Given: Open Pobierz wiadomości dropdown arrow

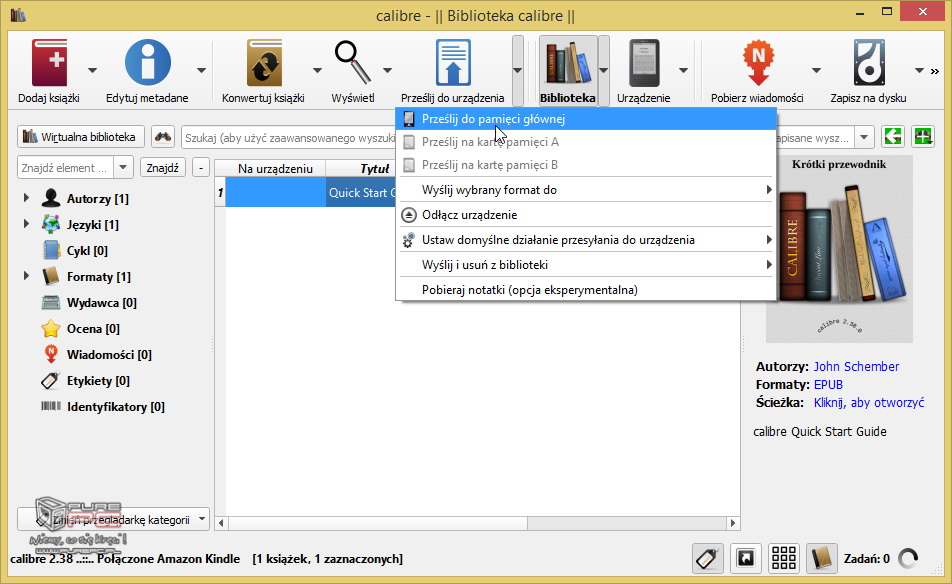Looking at the screenshot, I should click(x=816, y=70).
